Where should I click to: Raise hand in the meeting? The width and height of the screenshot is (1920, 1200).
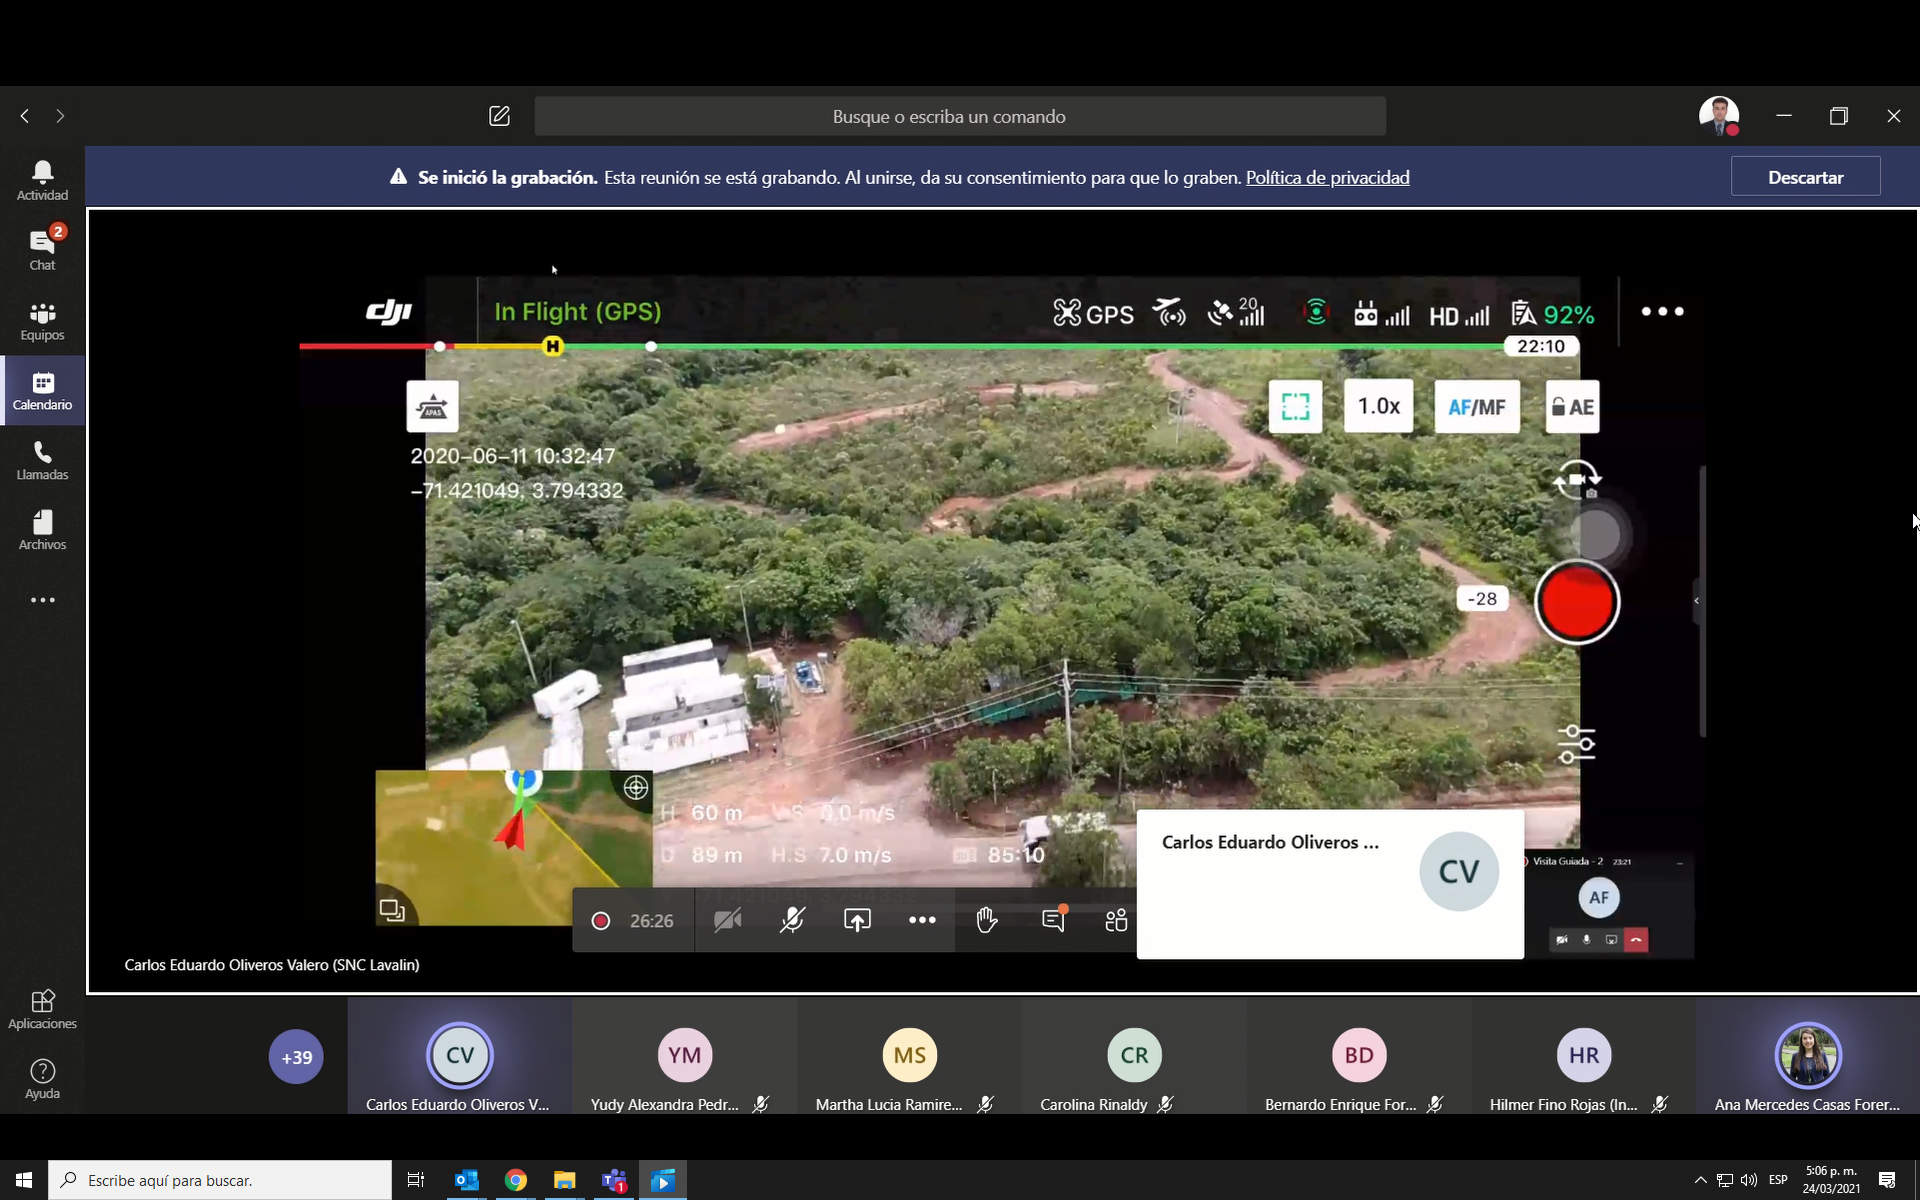tap(987, 920)
